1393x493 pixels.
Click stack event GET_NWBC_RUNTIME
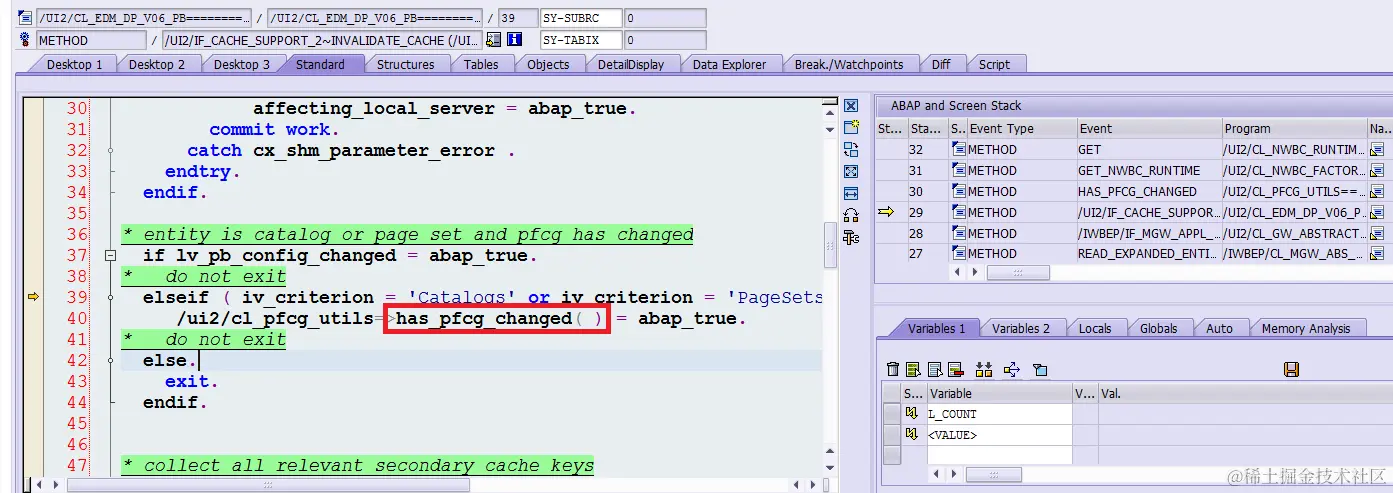point(1139,171)
